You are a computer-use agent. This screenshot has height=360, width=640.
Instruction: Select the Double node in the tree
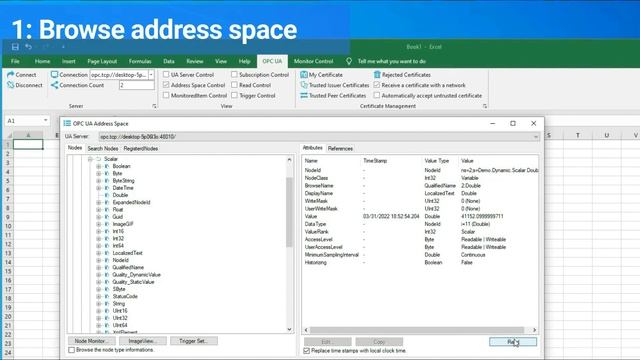(x=120, y=196)
